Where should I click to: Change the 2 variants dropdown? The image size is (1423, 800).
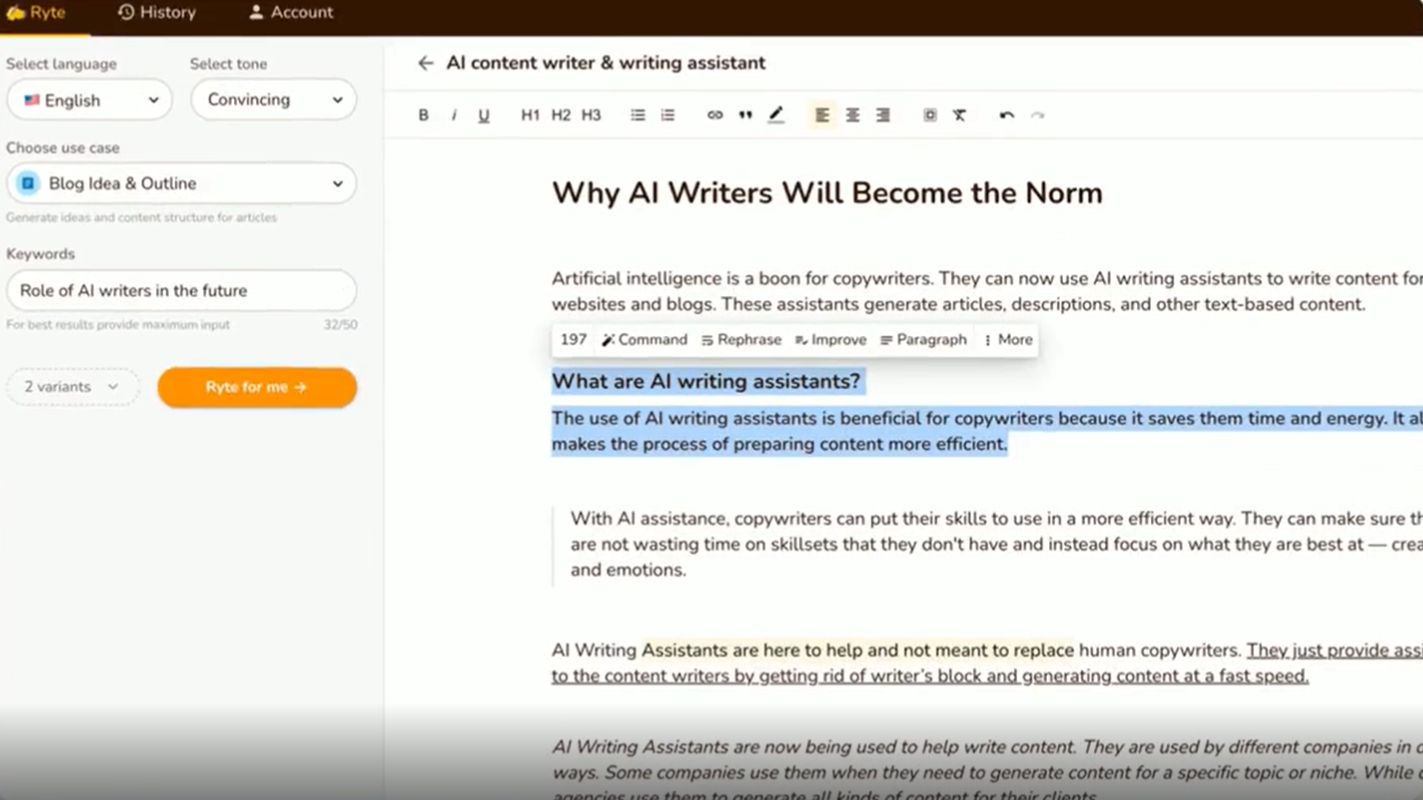(x=73, y=387)
